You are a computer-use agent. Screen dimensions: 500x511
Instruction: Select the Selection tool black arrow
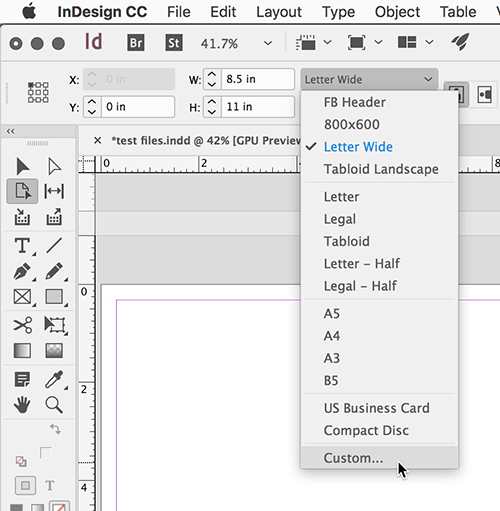22,166
